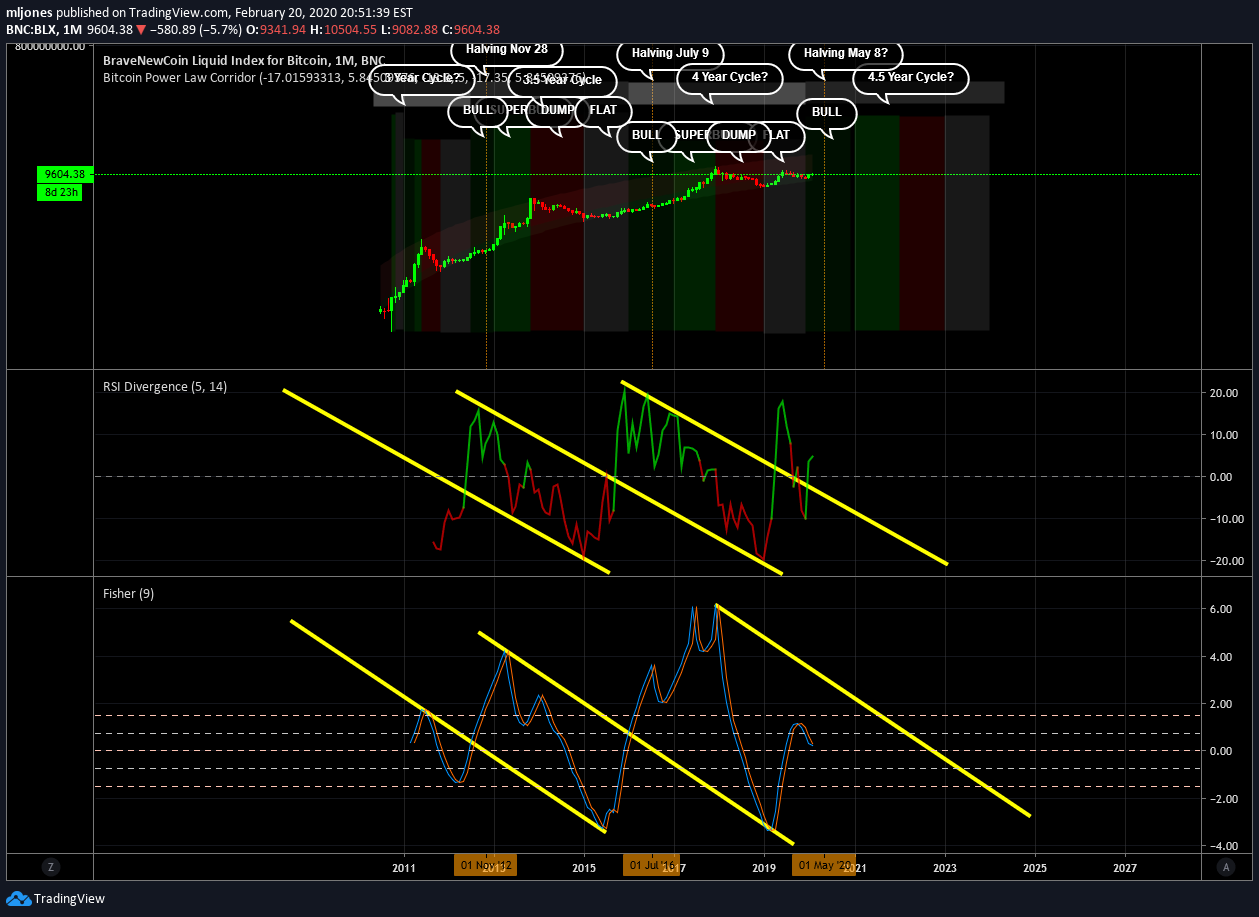
Task: Click the 2023 year label on time axis
Action: pos(946,866)
